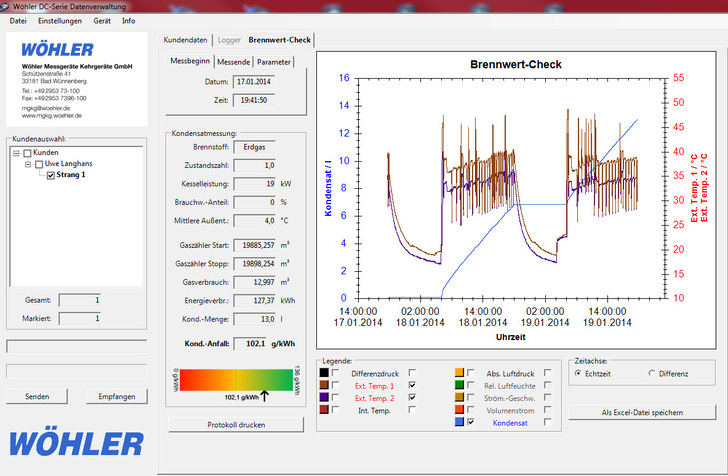The width and height of the screenshot is (728, 476).
Task: Switch to the Kundendaten tab
Action: pyautogui.click(x=186, y=40)
